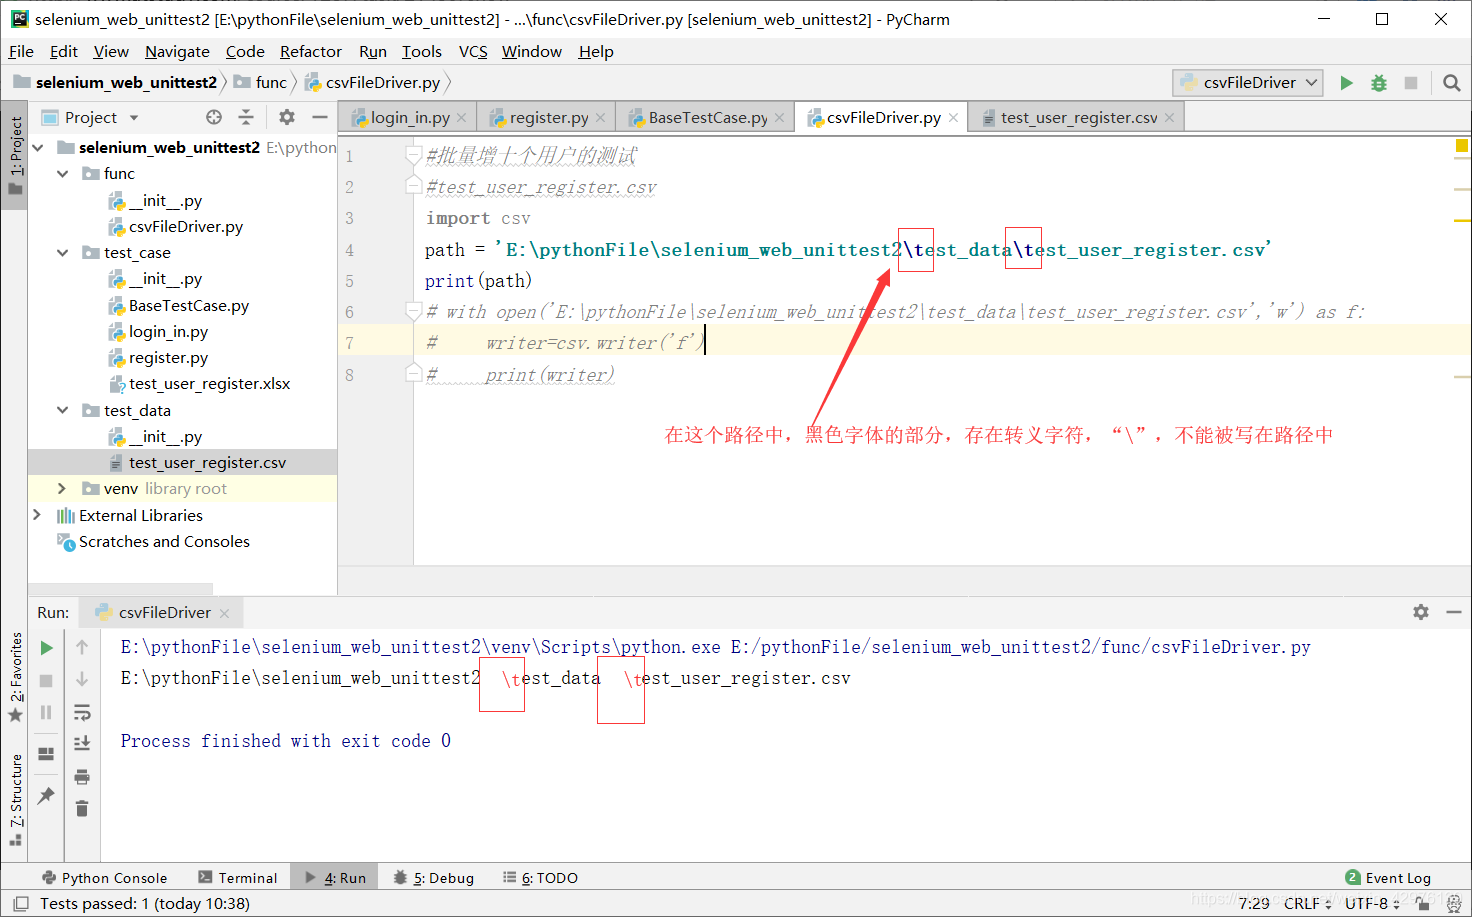The height and width of the screenshot is (917, 1472).
Task: Collapse the selenium_web_unittest2 root folder
Action: pyautogui.click(x=38, y=147)
